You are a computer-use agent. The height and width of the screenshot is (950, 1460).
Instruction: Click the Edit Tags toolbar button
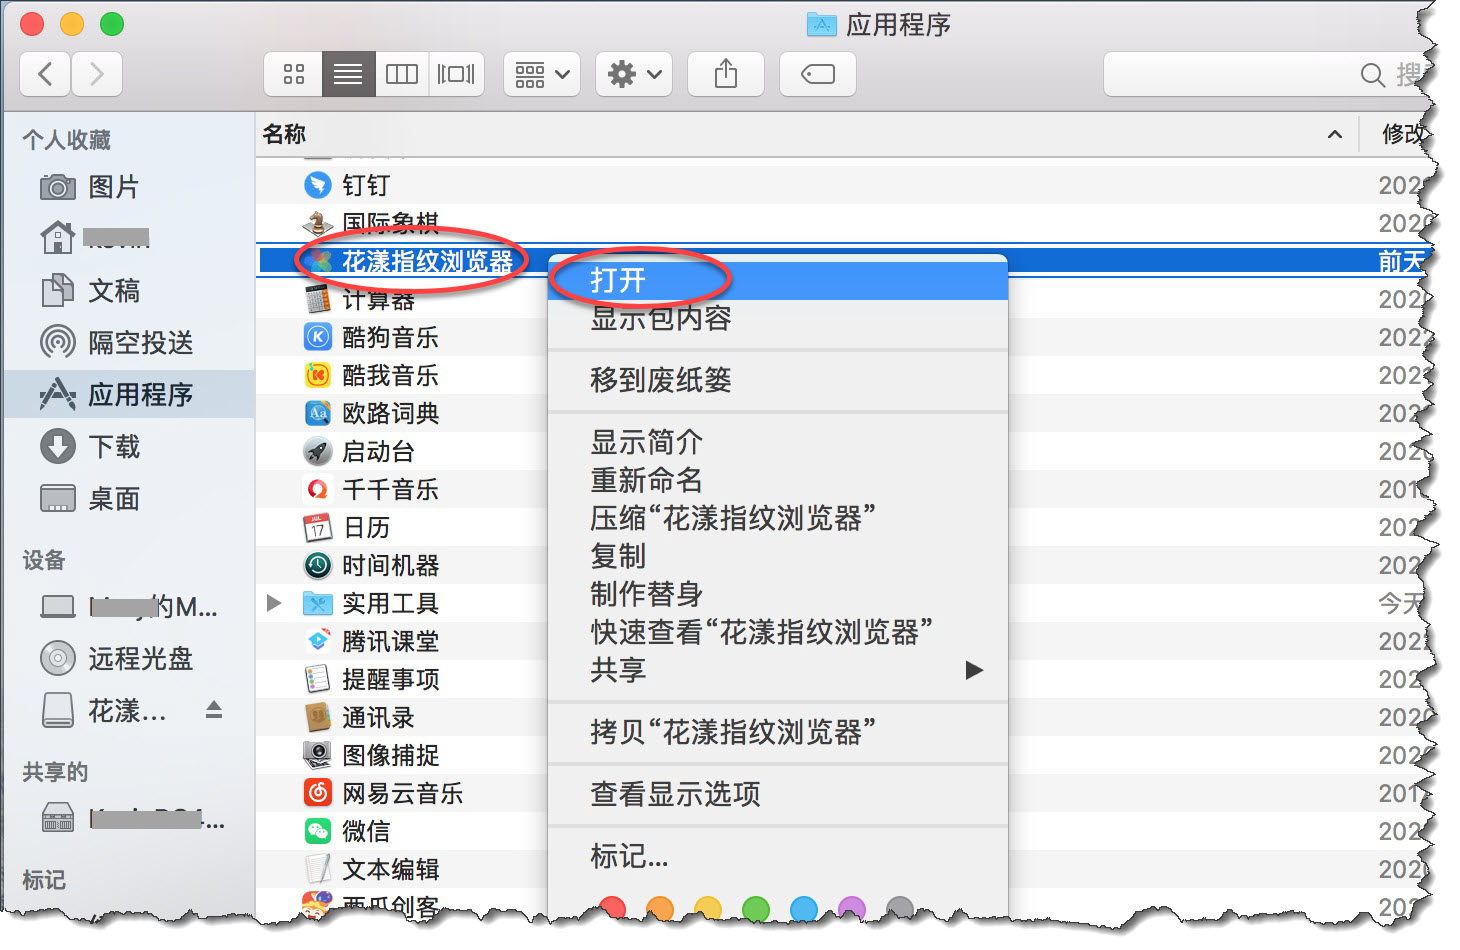pyautogui.click(x=818, y=74)
